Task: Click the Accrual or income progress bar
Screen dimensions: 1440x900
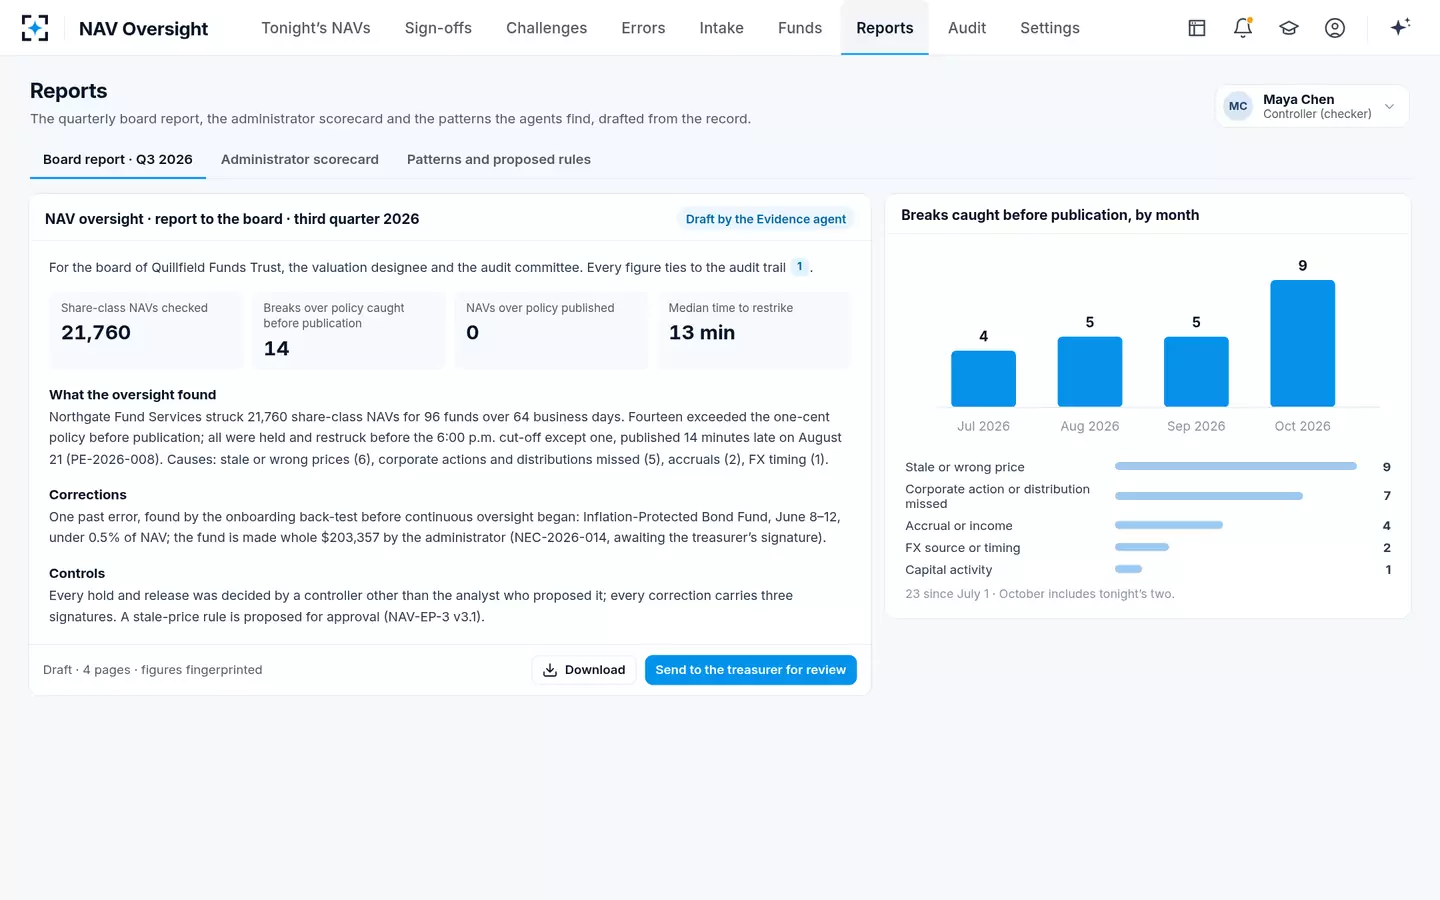Action: [x=1169, y=525]
